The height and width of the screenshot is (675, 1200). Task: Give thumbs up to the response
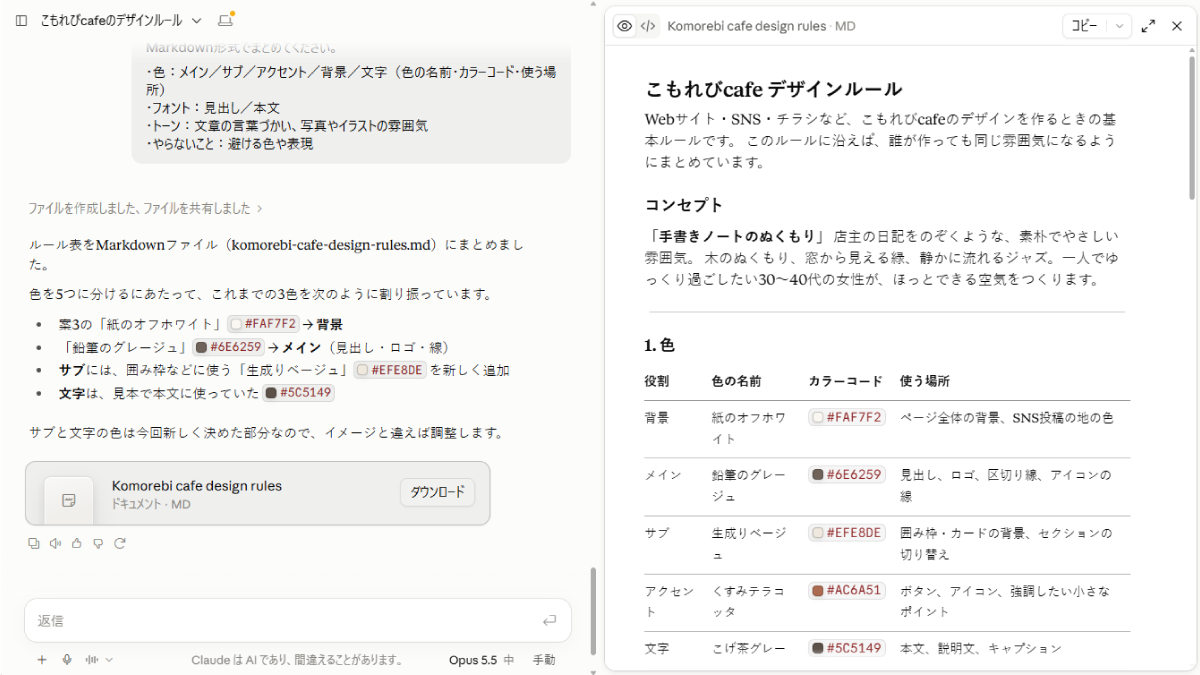(x=76, y=543)
